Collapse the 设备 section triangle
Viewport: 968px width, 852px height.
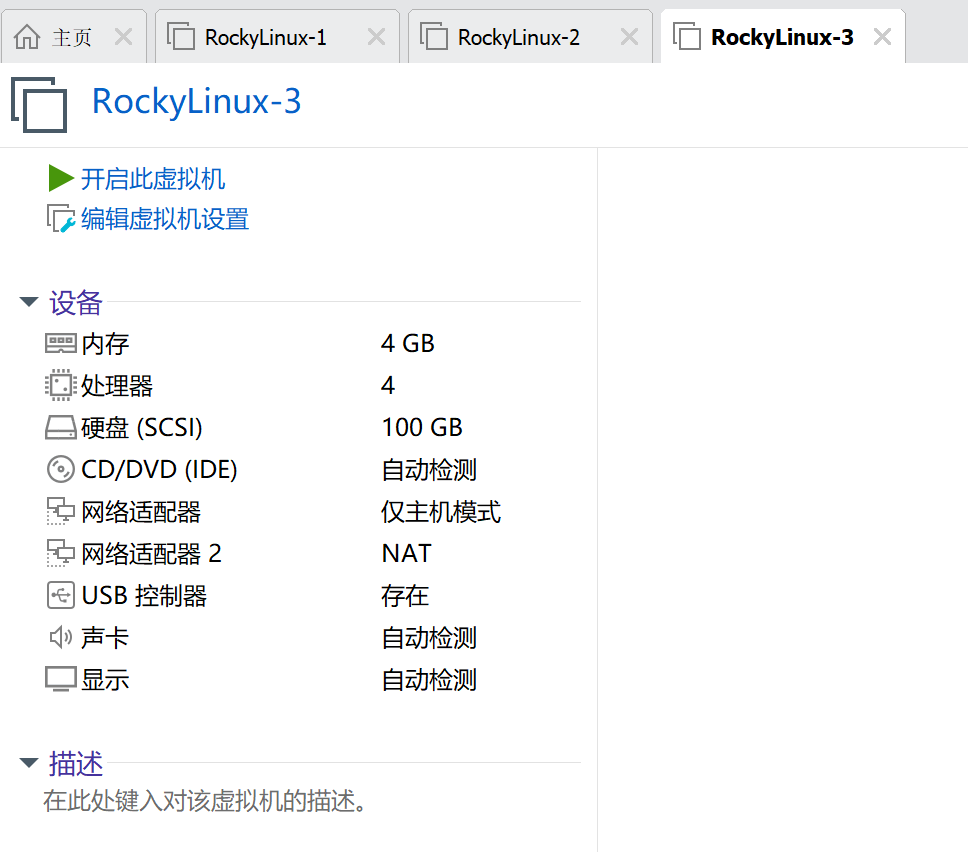(28, 302)
